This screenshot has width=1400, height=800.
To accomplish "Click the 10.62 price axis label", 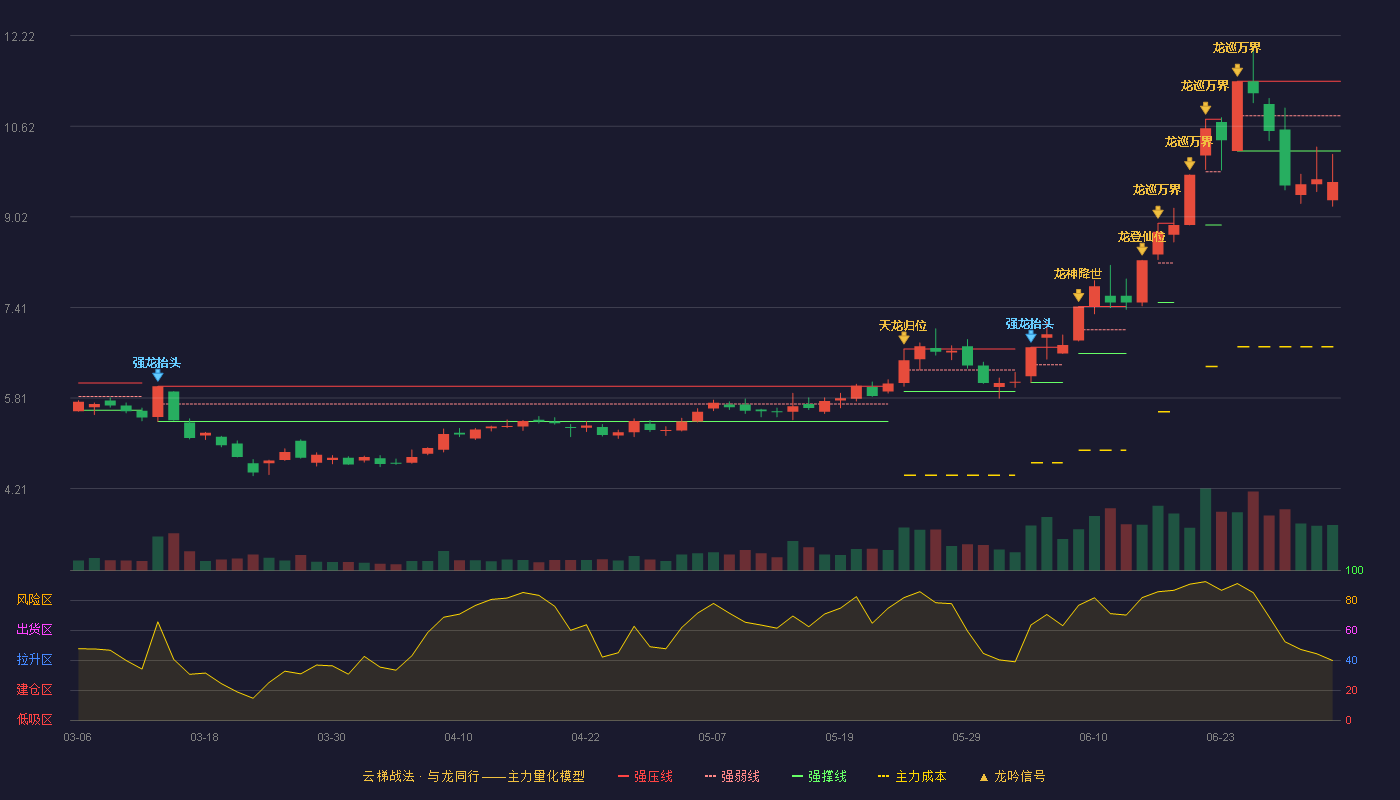I will [19, 127].
